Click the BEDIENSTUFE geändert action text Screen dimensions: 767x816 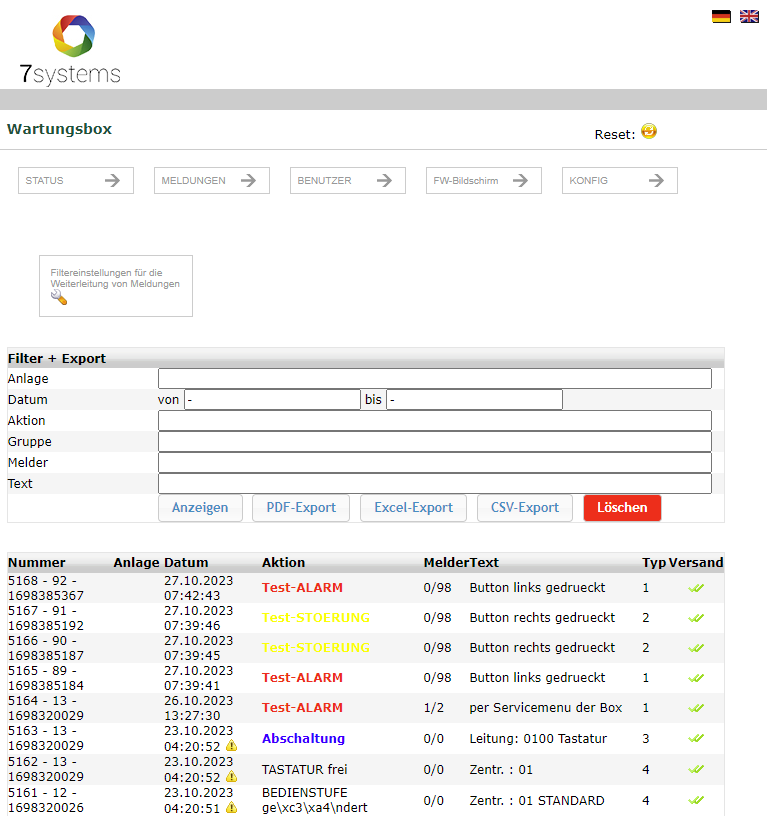coord(315,800)
